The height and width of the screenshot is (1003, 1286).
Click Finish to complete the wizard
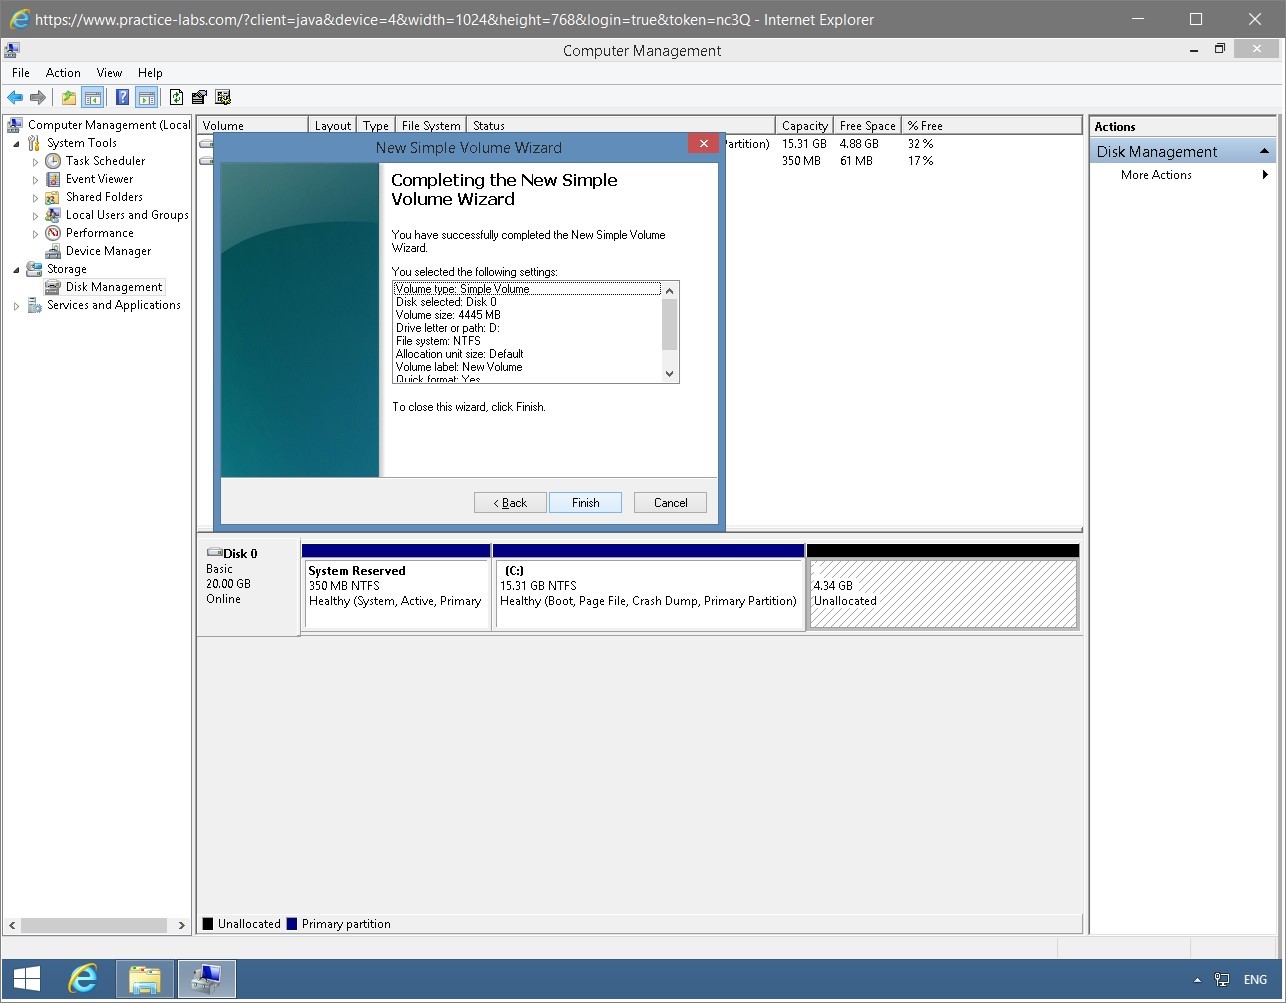pos(585,502)
